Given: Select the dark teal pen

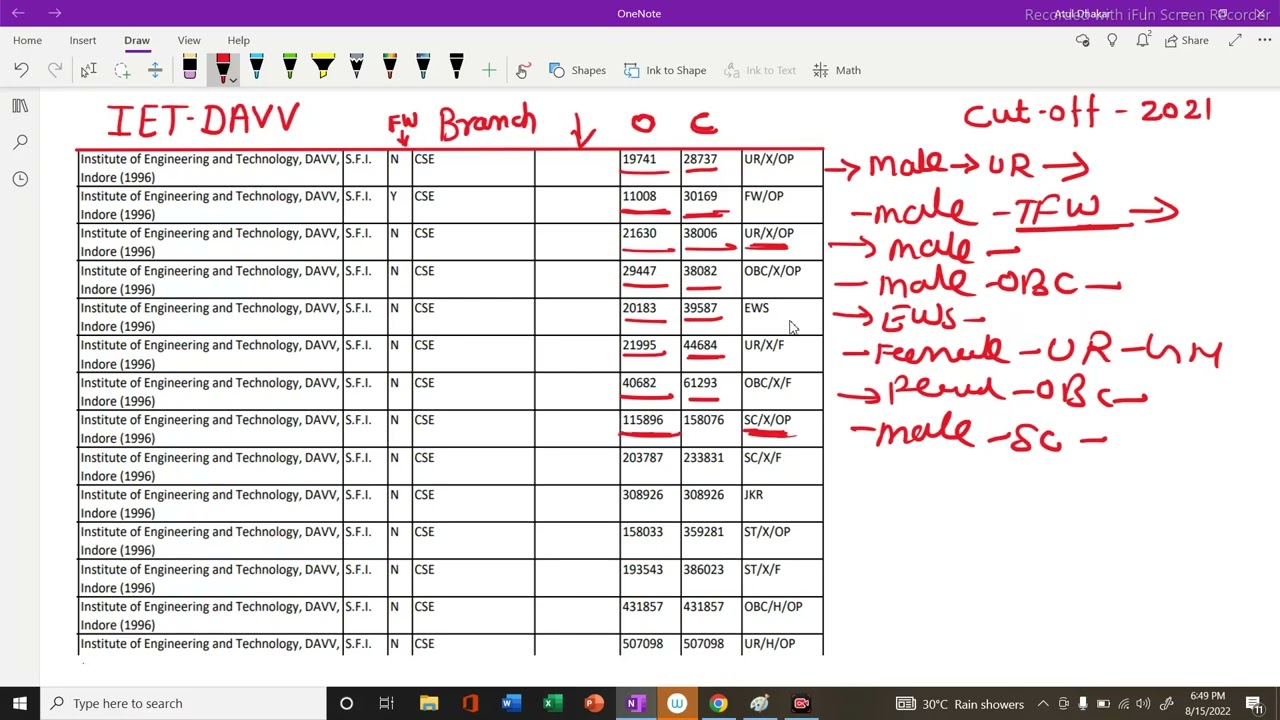Looking at the screenshot, I should 423,68.
